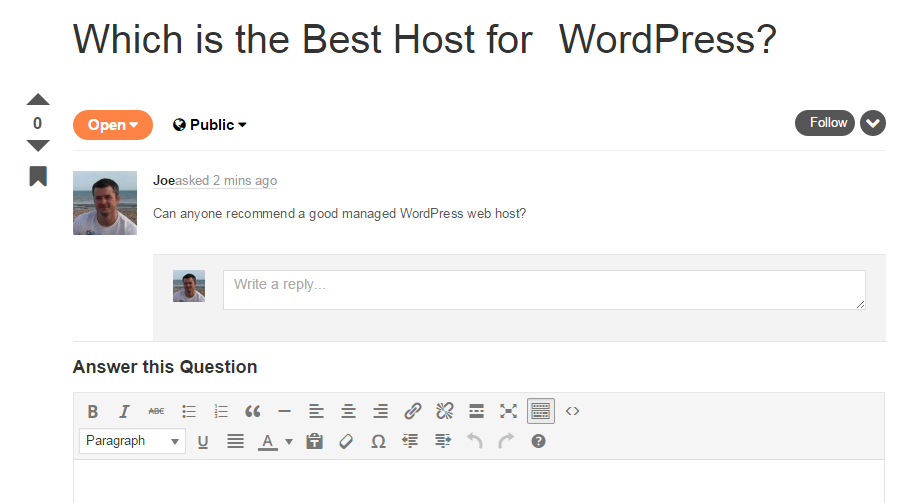
Task: Apply strikethrough formatting
Action: pyautogui.click(x=156, y=411)
